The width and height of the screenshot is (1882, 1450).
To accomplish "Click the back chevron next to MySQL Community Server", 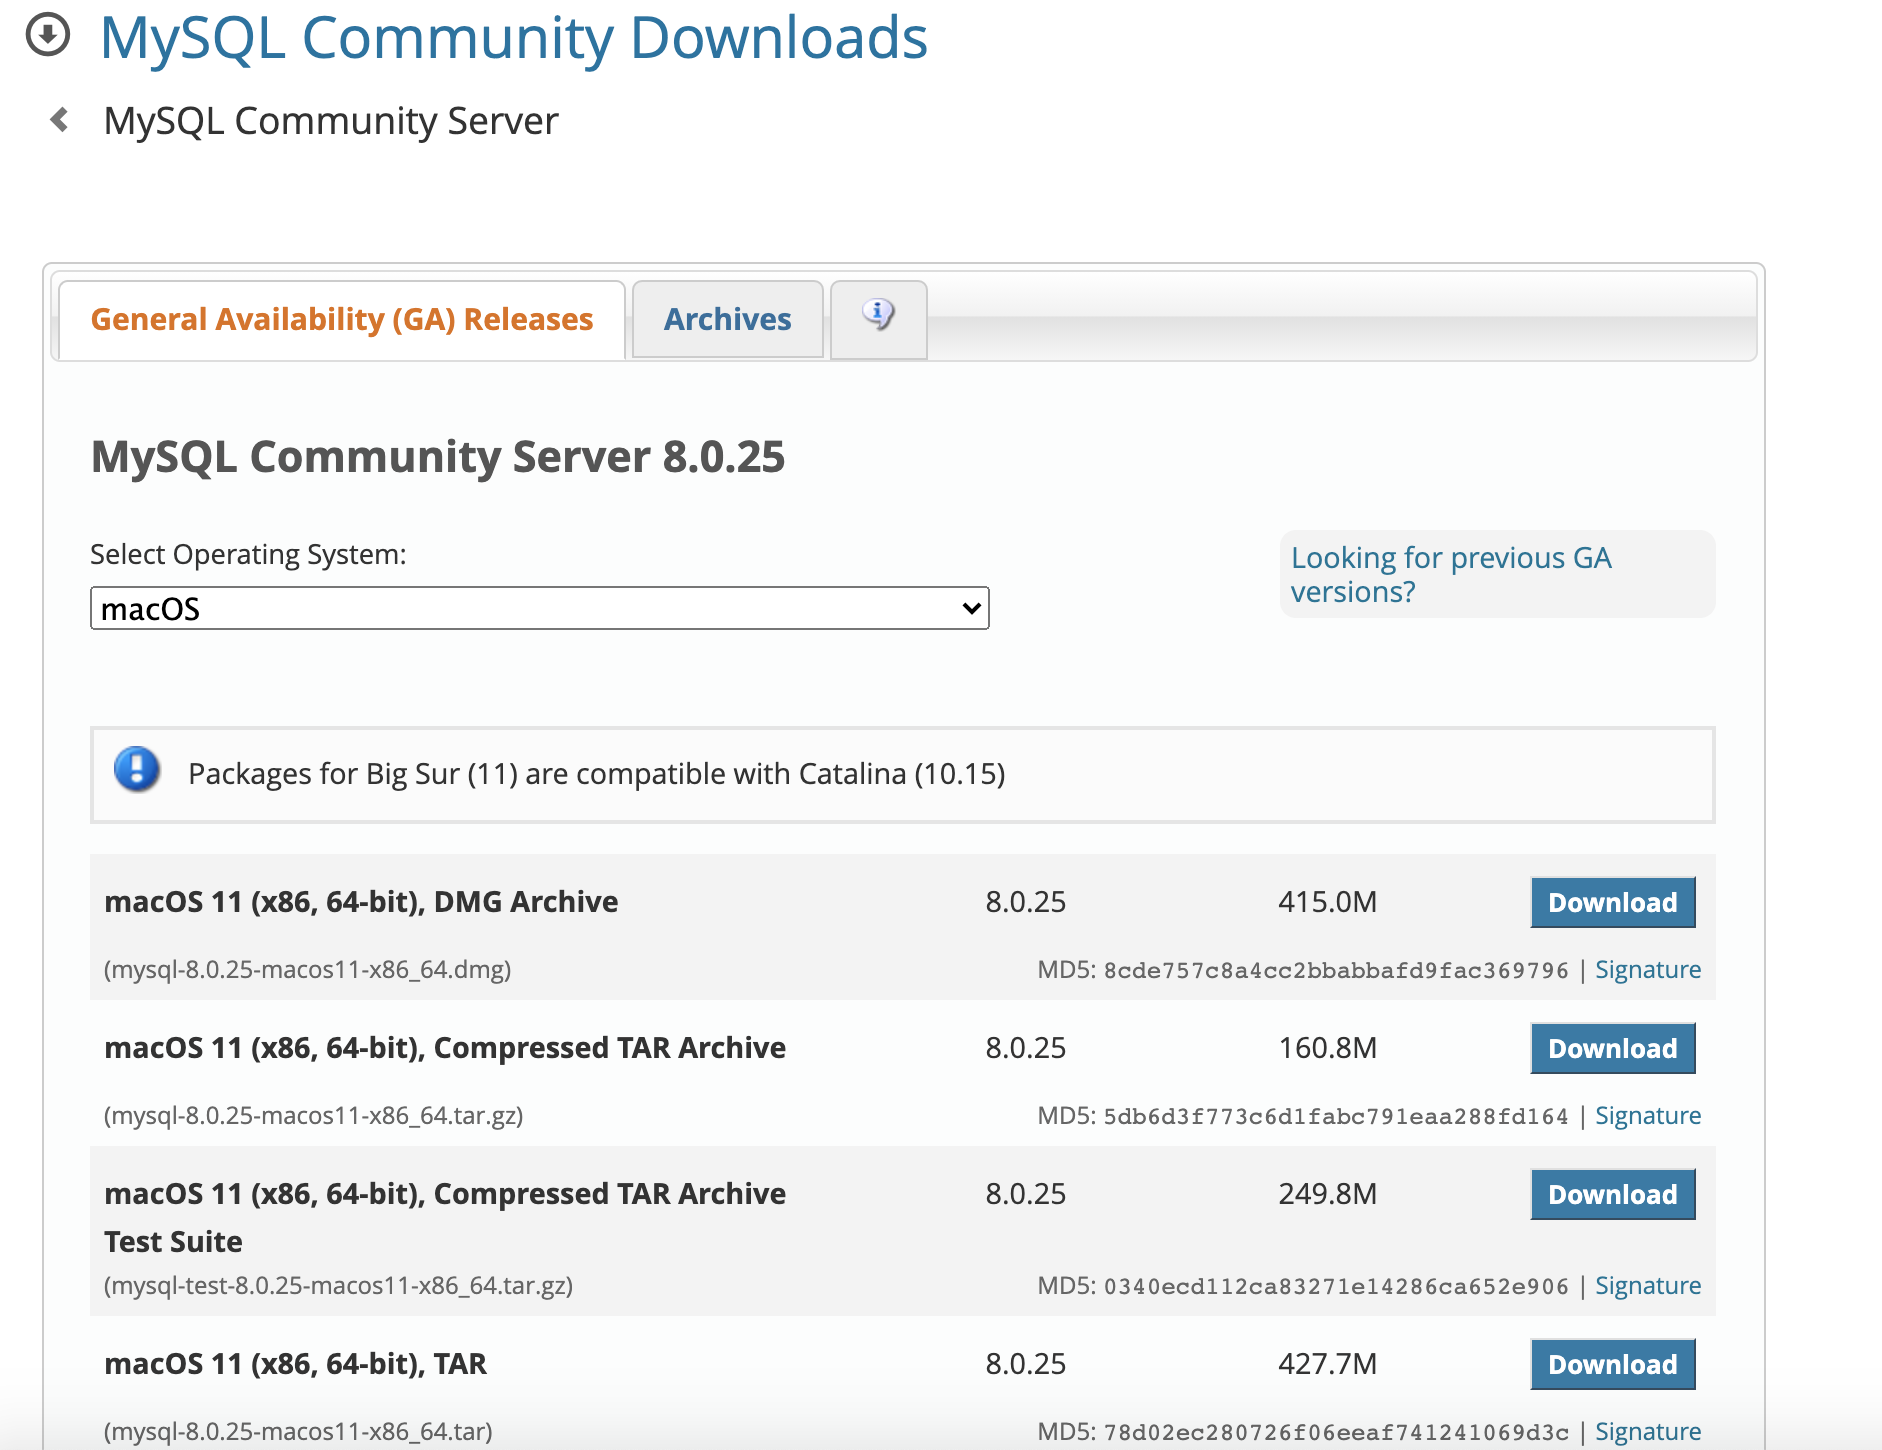I will point(60,120).
